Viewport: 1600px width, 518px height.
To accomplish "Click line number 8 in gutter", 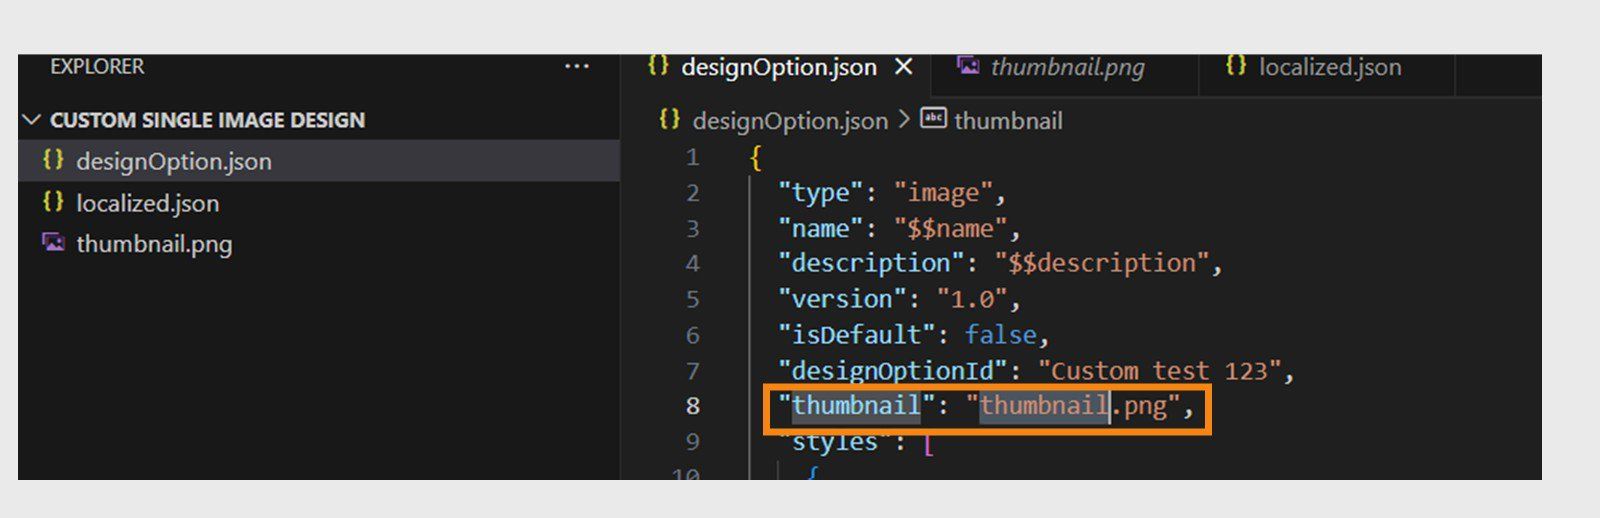I will (x=693, y=406).
